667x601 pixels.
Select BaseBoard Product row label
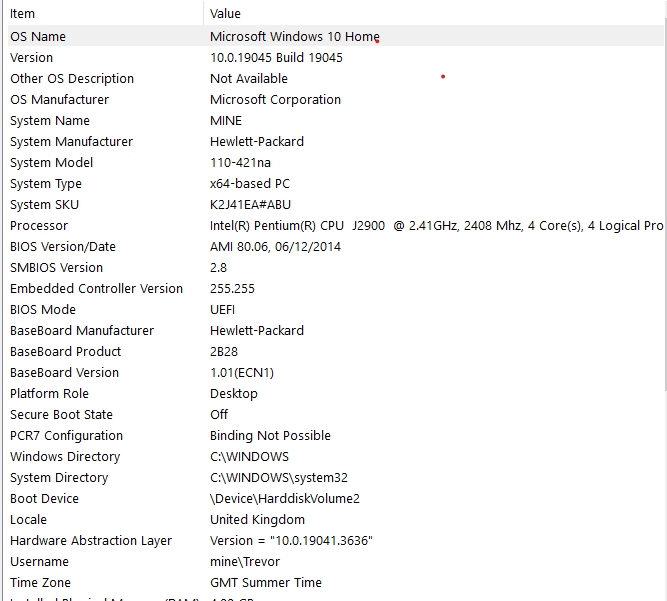point(66,351)
